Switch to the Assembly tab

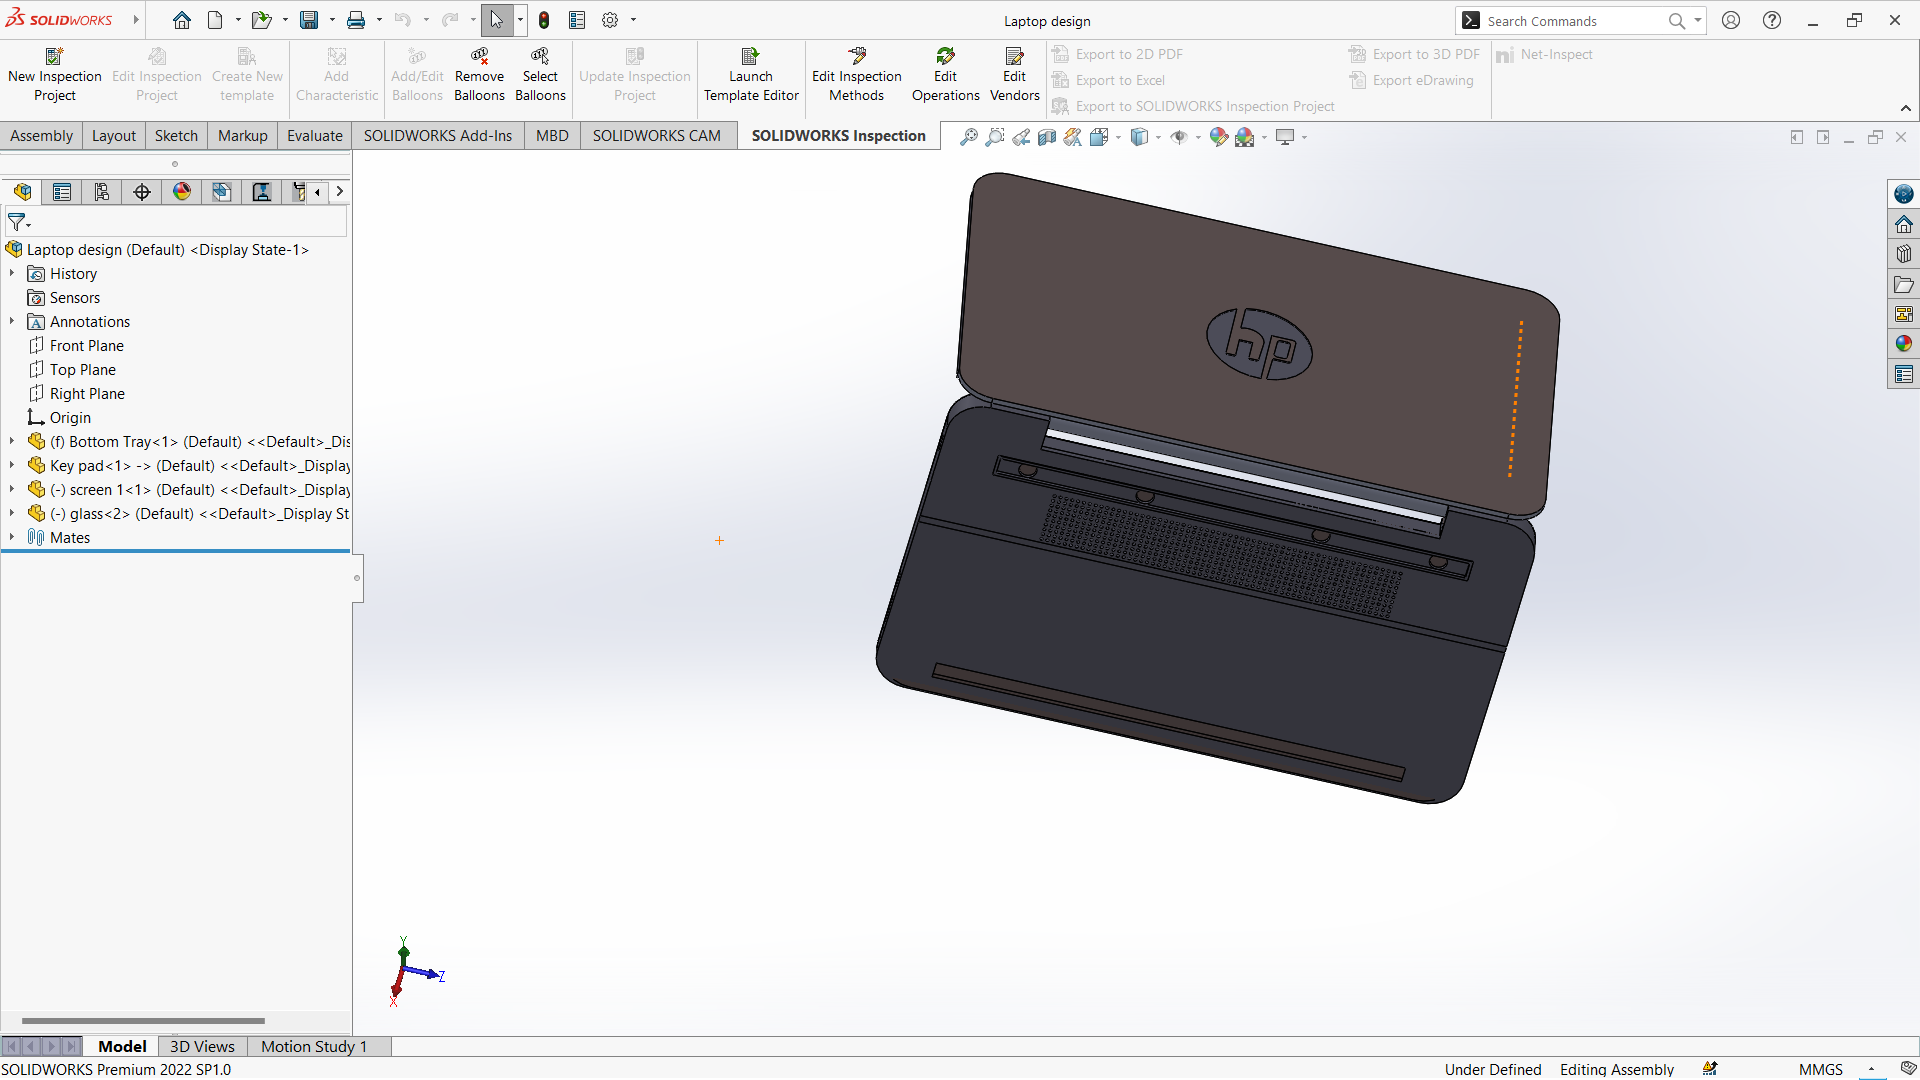click(x=41, y=136)
